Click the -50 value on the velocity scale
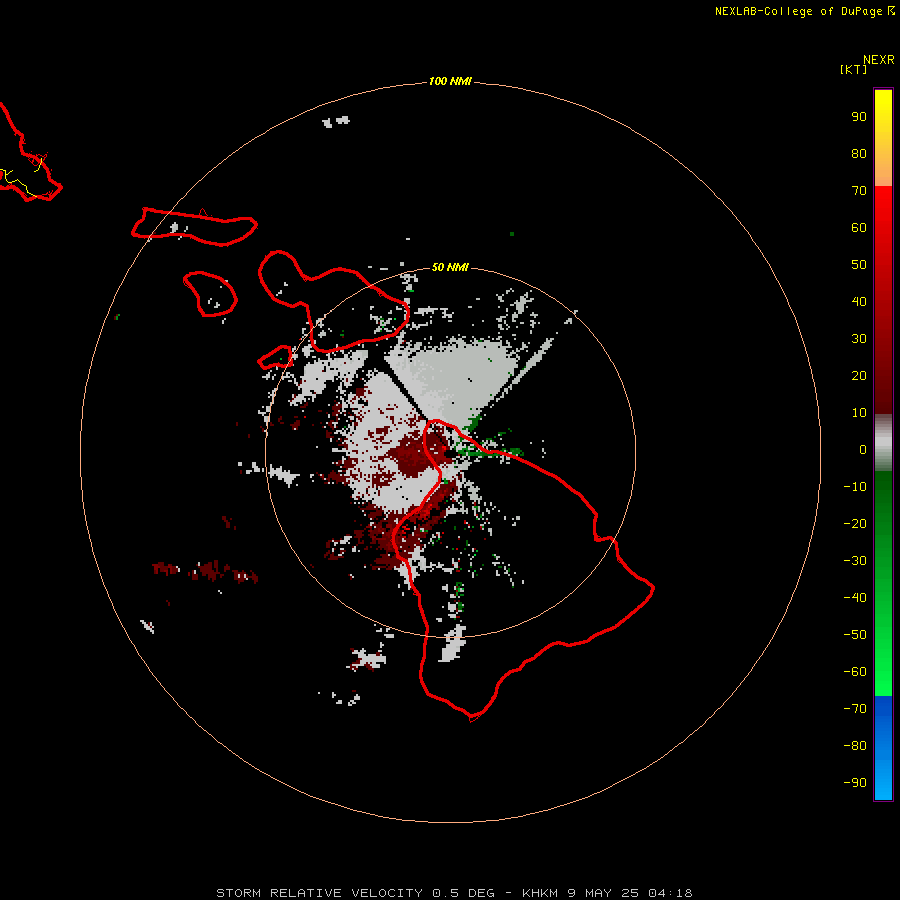 click(x=855, y=635)
